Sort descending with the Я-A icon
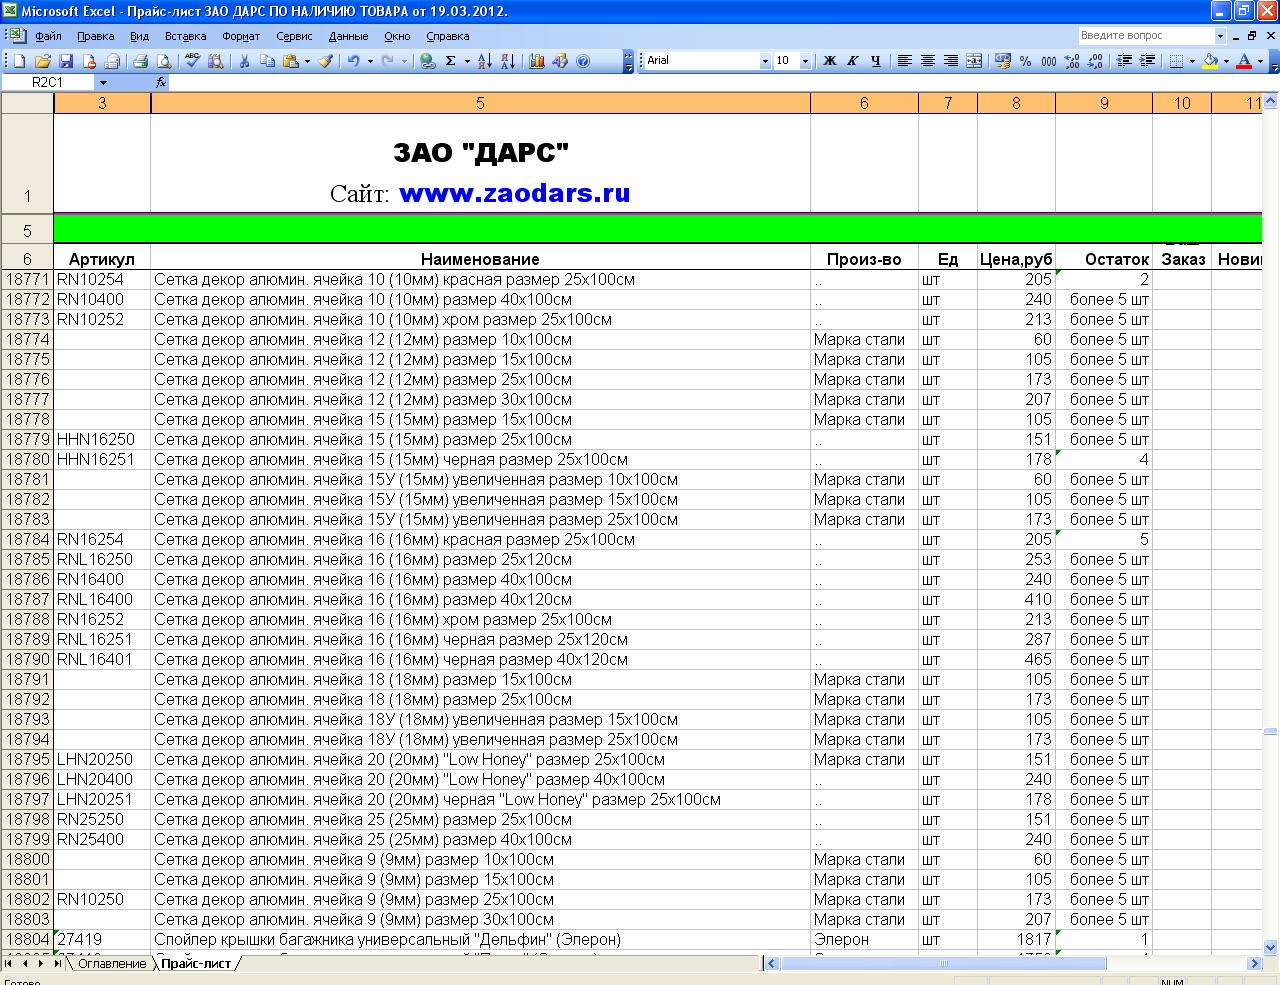This screenshot has width=1280, height=985. point(508,61)
